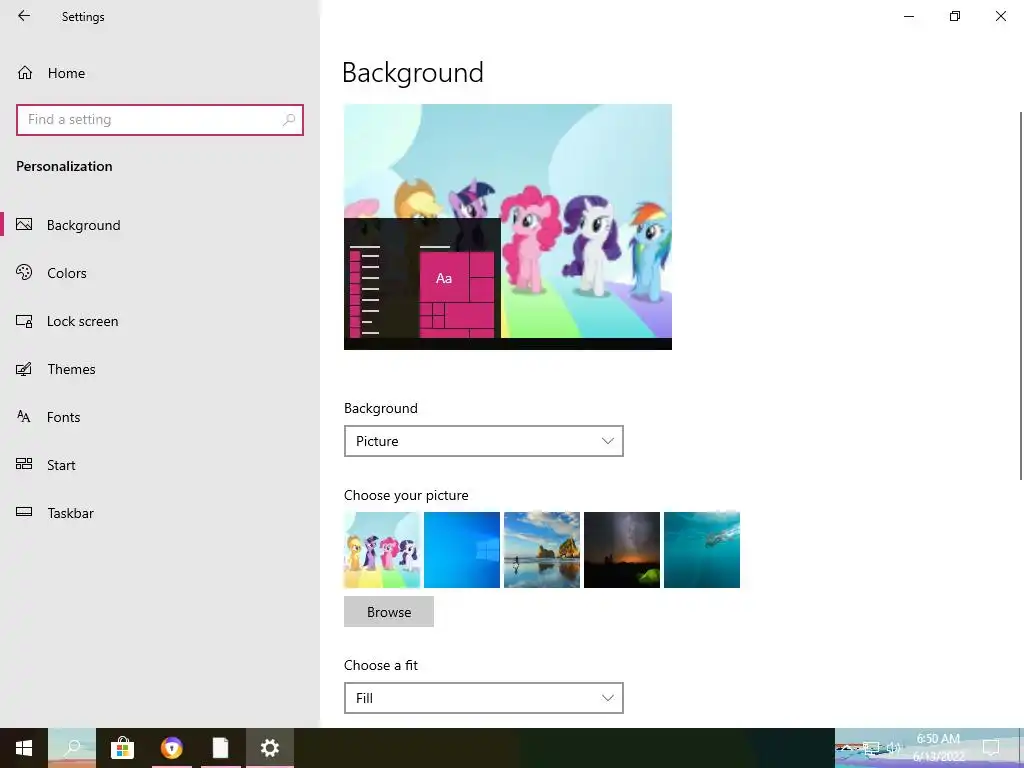Choose the night sky tent wallpaper thumbnail

point(622,550)
